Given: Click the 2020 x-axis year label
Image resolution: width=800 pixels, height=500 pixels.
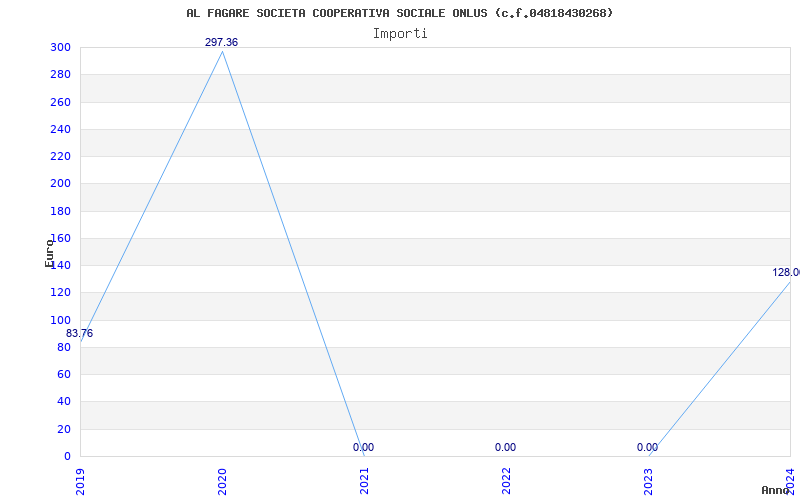Looking at the screenshot, I should pyautogui.click(x=222, y=482).
